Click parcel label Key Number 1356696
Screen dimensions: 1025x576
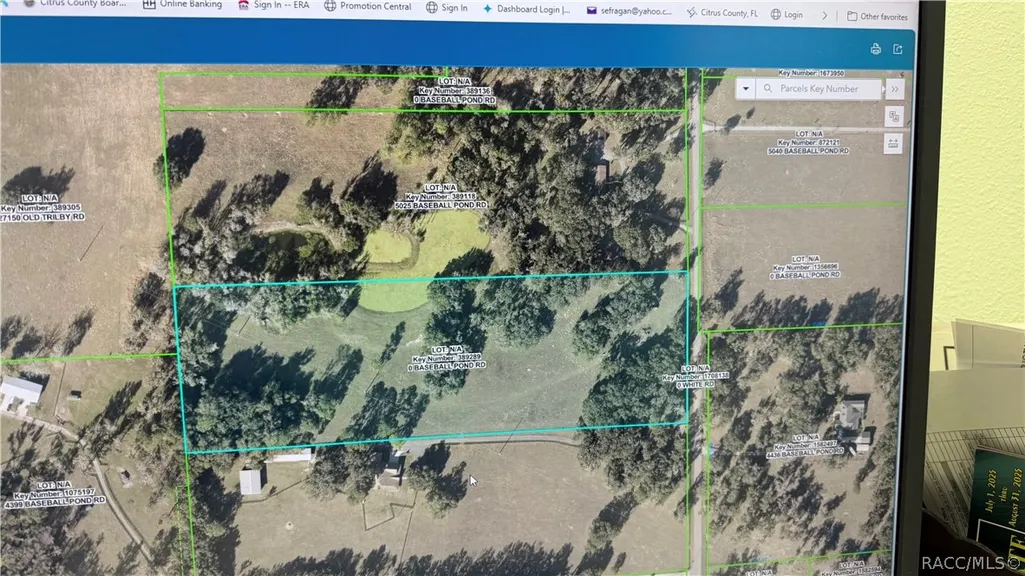coord(805,267)
